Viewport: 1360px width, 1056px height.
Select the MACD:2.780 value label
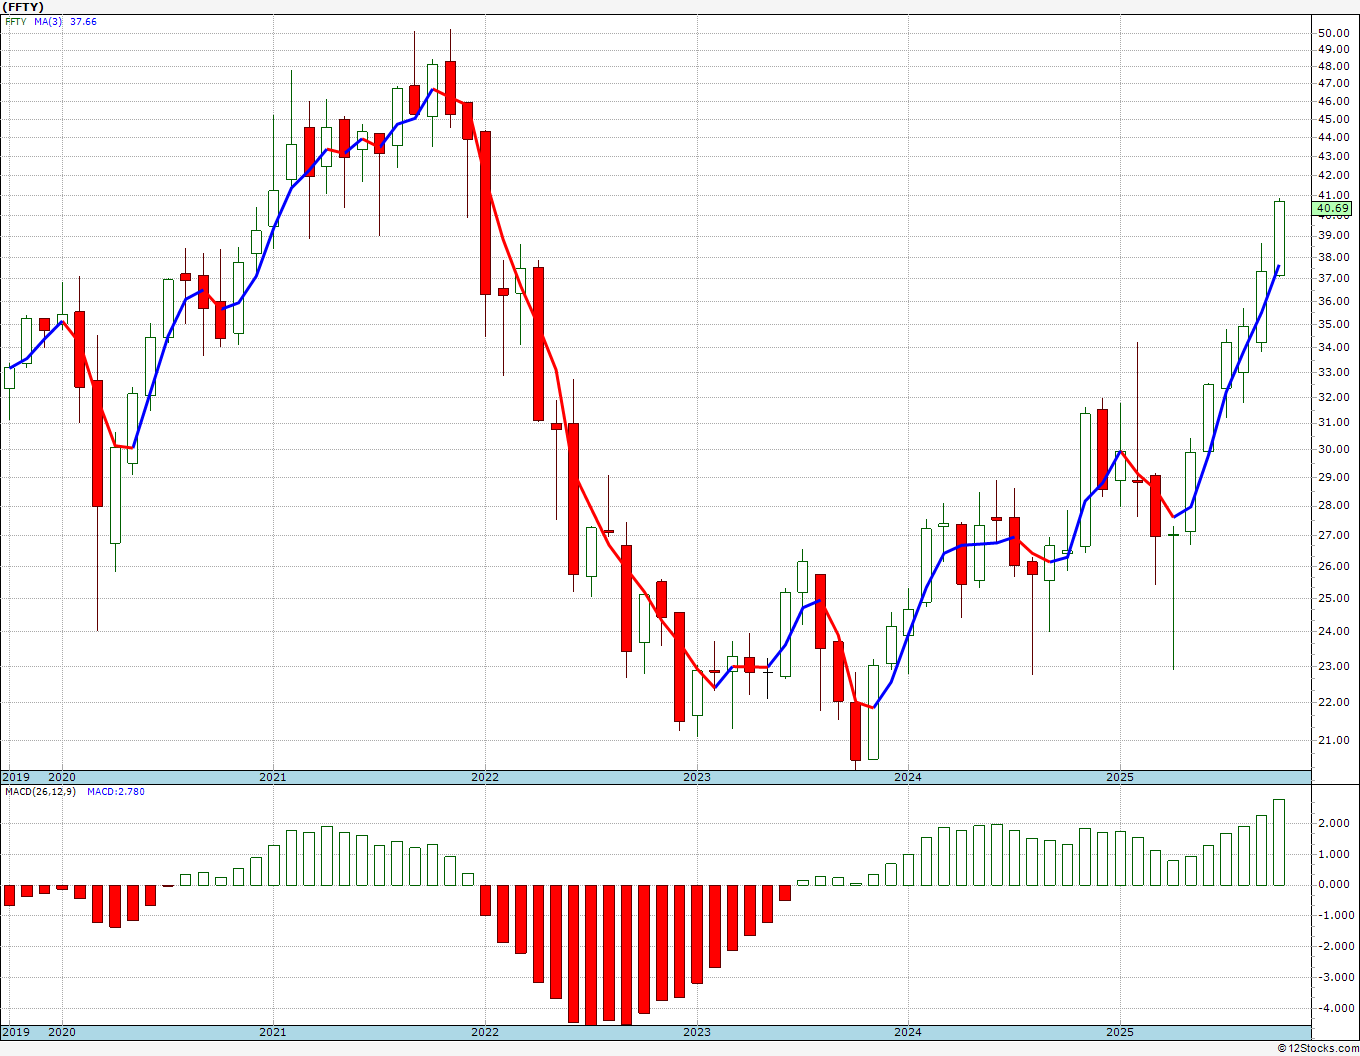(116, 791)
